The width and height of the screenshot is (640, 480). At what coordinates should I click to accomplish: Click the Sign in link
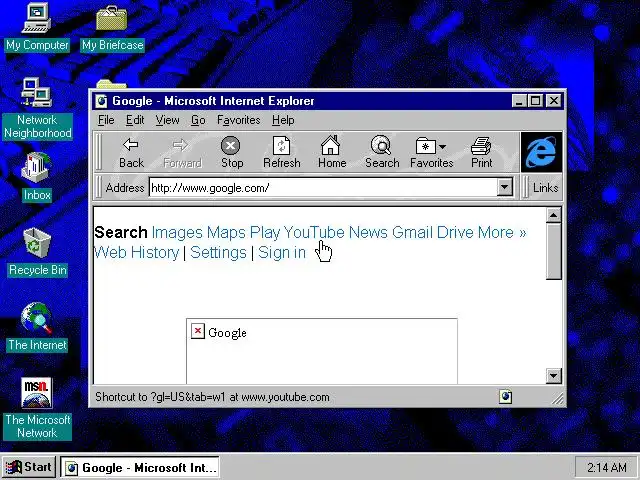[x=282, y=253]
